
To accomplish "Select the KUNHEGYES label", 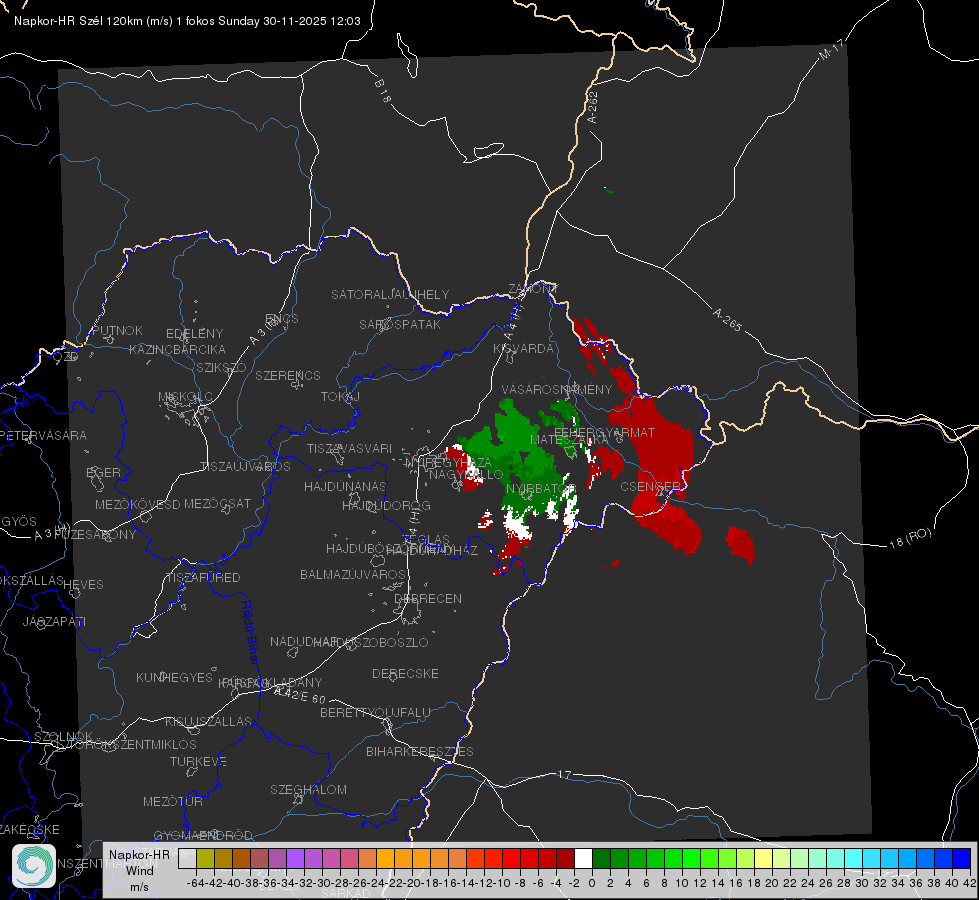I will tap(174, 678).
